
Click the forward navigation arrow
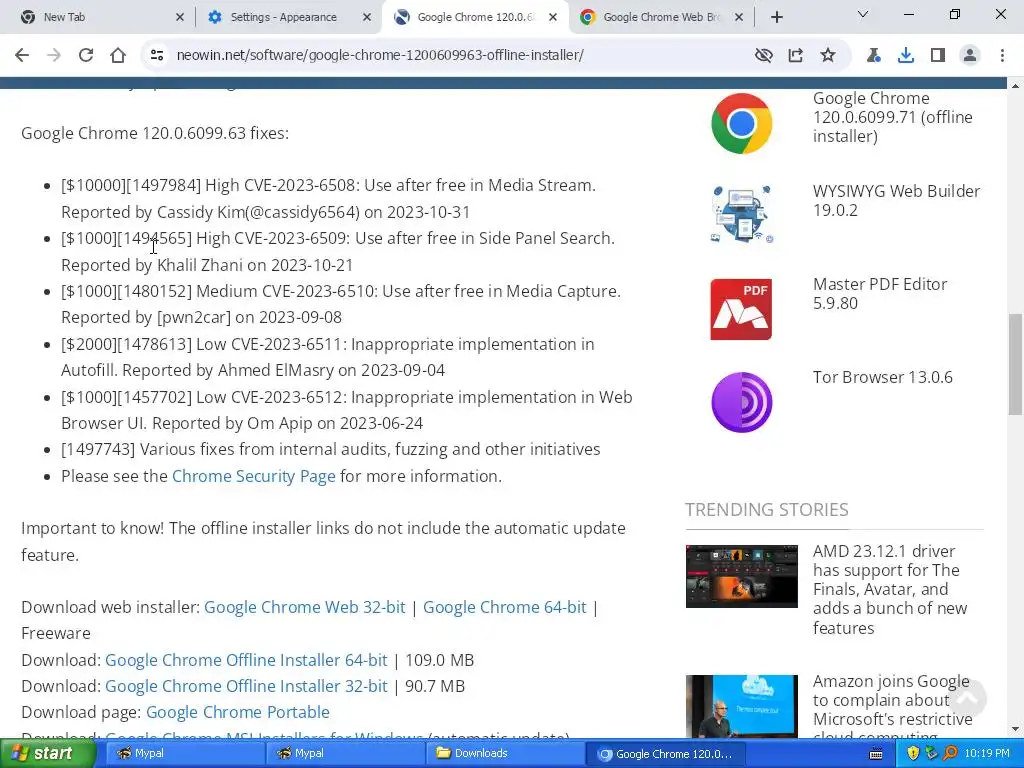54,55
